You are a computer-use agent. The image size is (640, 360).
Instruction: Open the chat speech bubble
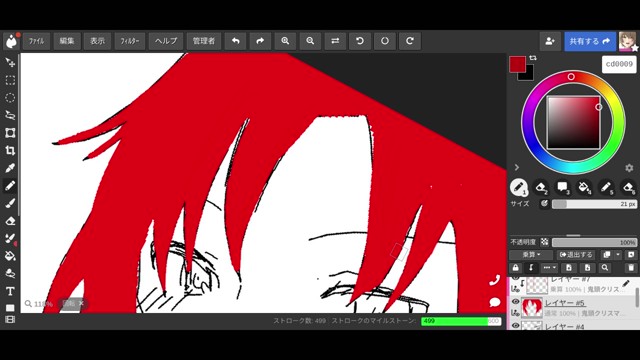point(495,302)
